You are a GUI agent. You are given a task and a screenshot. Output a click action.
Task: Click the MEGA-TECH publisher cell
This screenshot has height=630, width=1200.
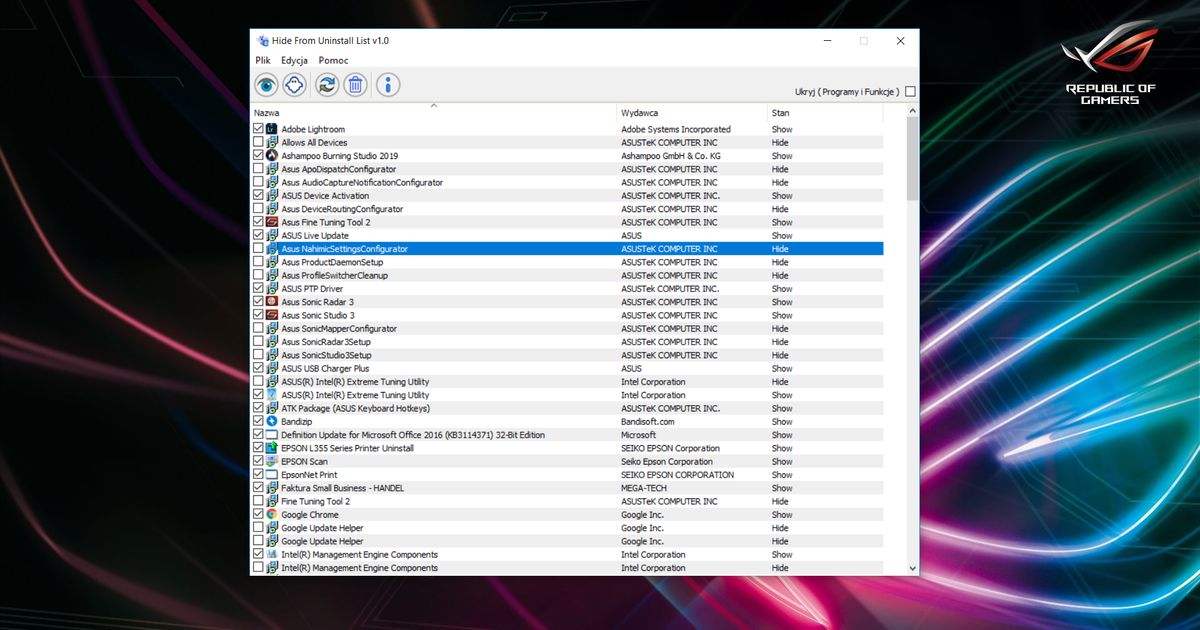[644, 488]
